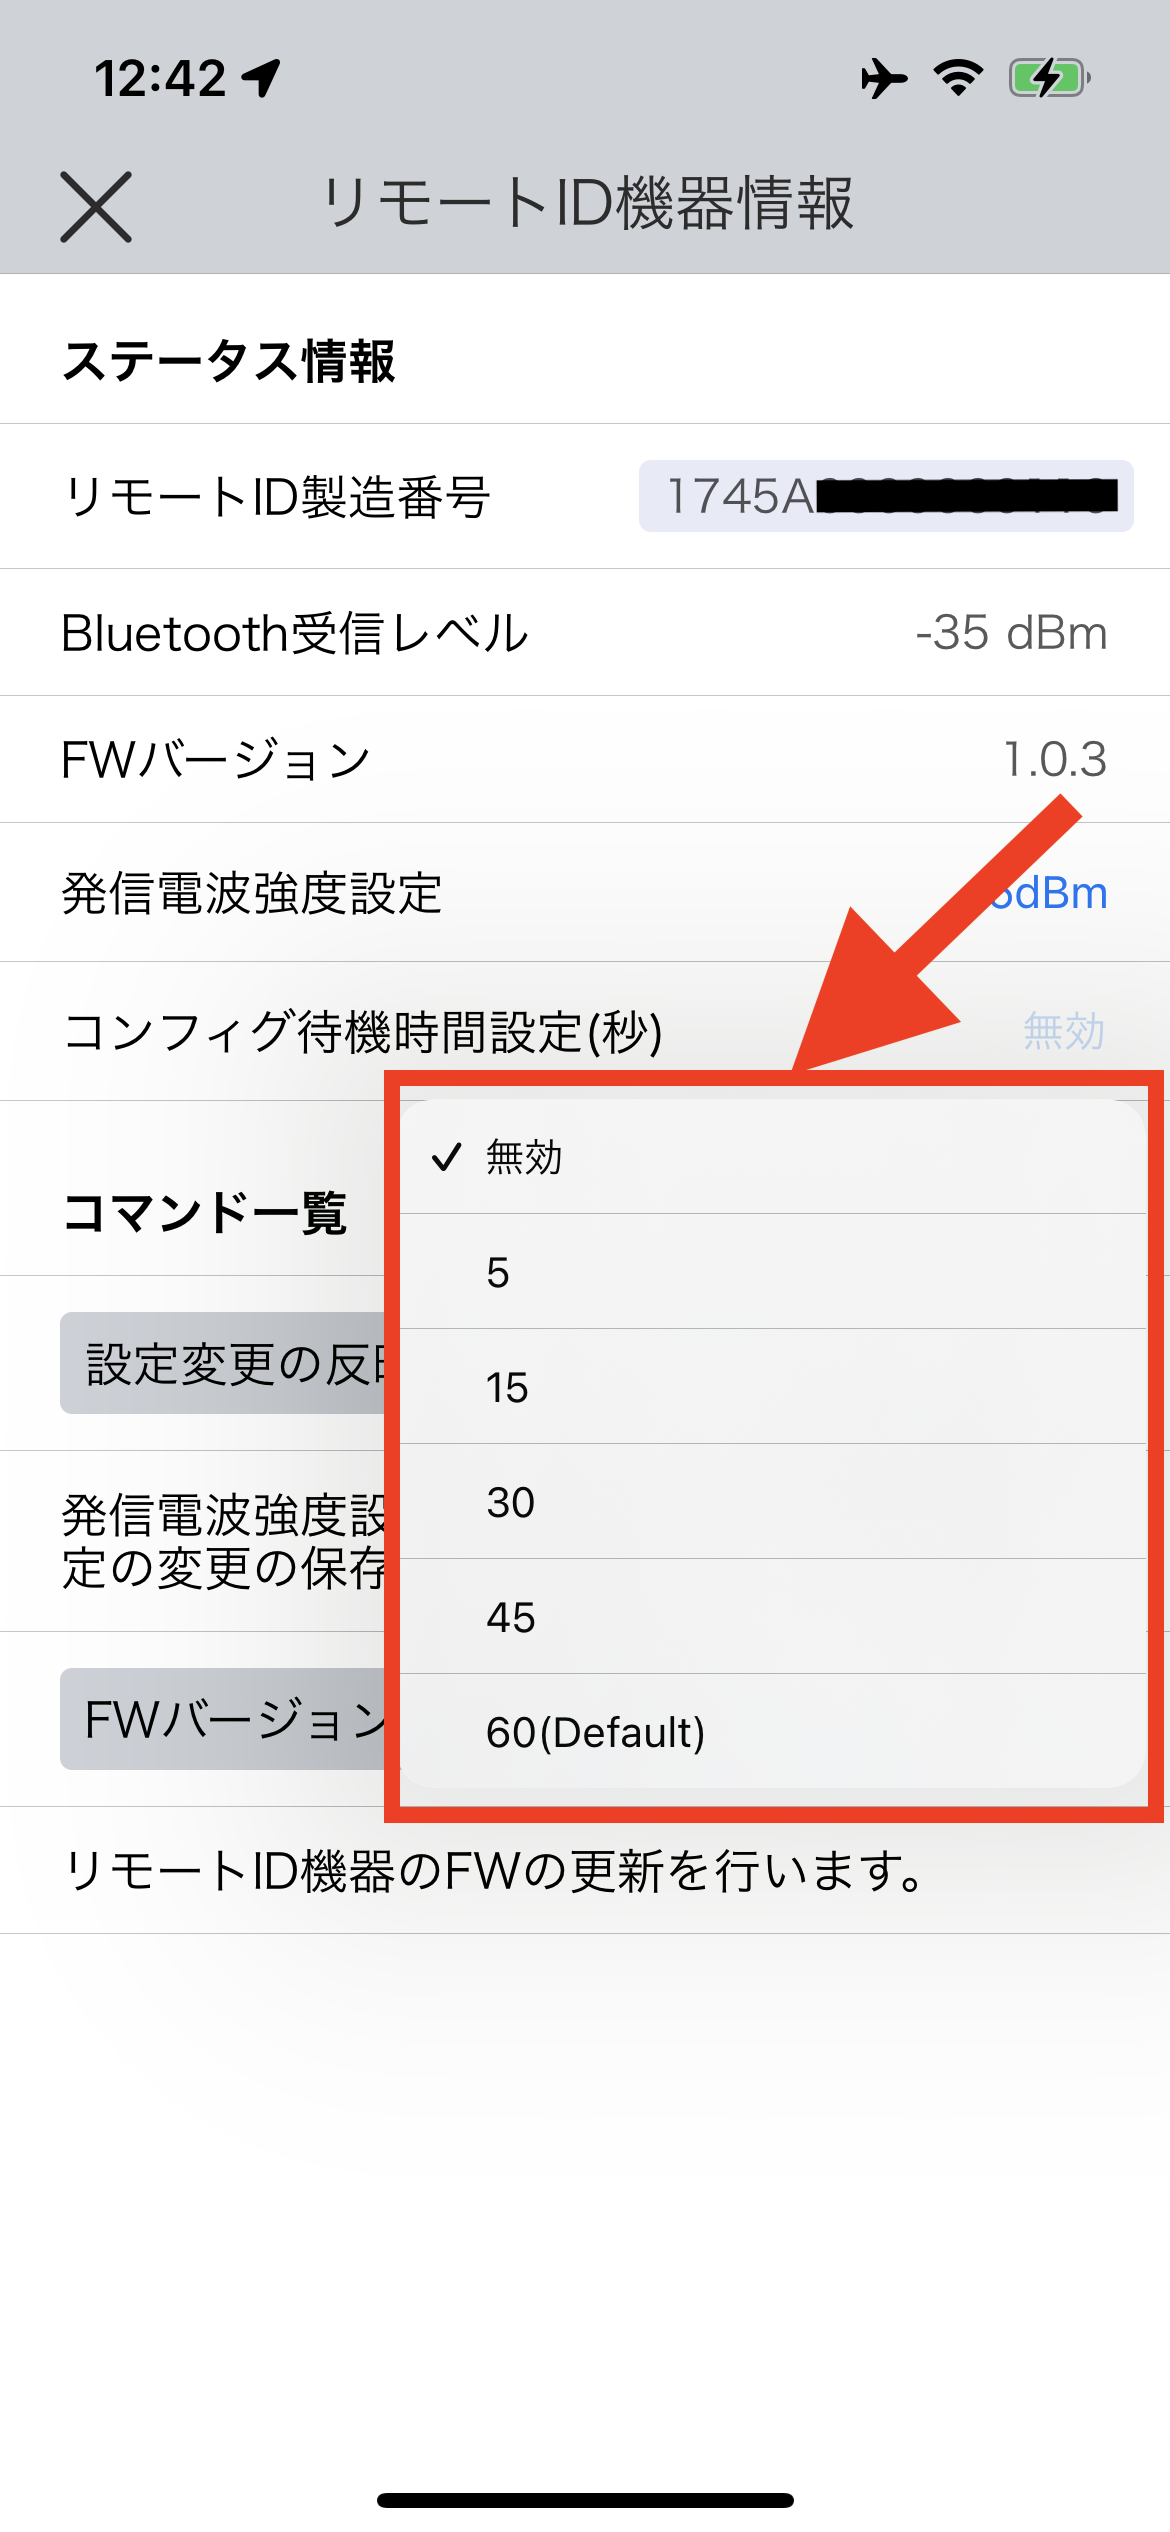1170x2532 pixels.
Task: Tap the checkmark next to 無効
Action: point(446,1157)
